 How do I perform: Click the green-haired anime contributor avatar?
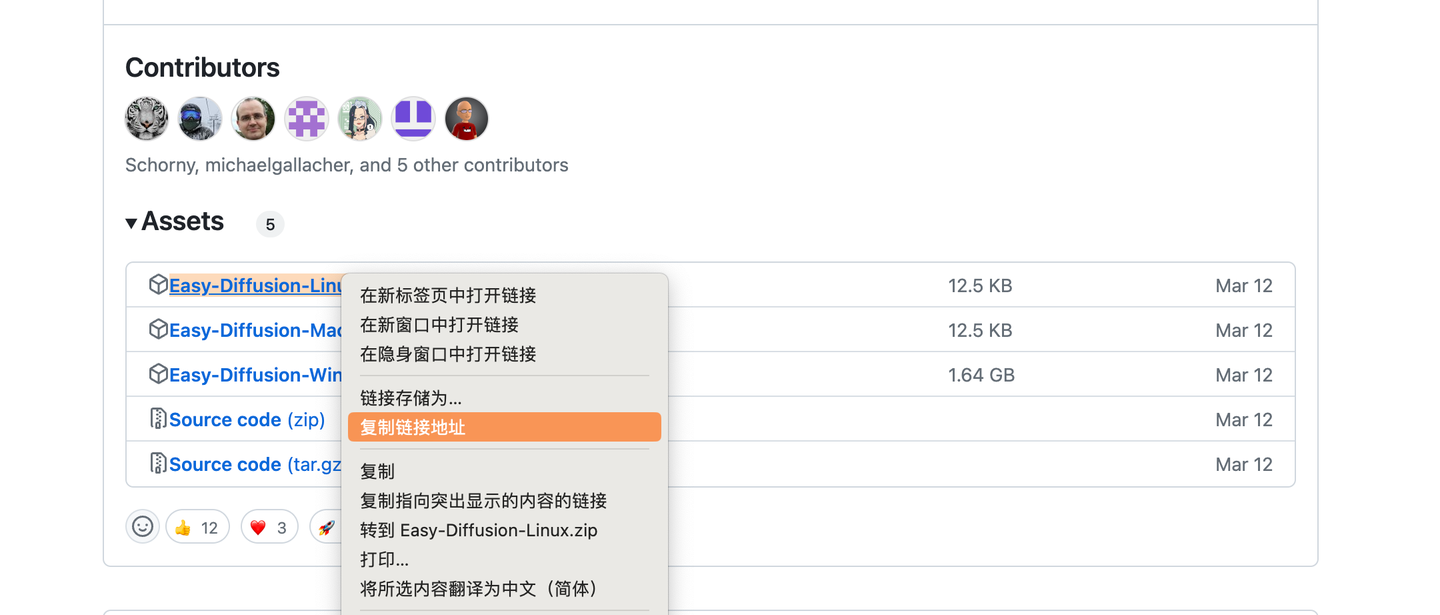pos(360,119)
